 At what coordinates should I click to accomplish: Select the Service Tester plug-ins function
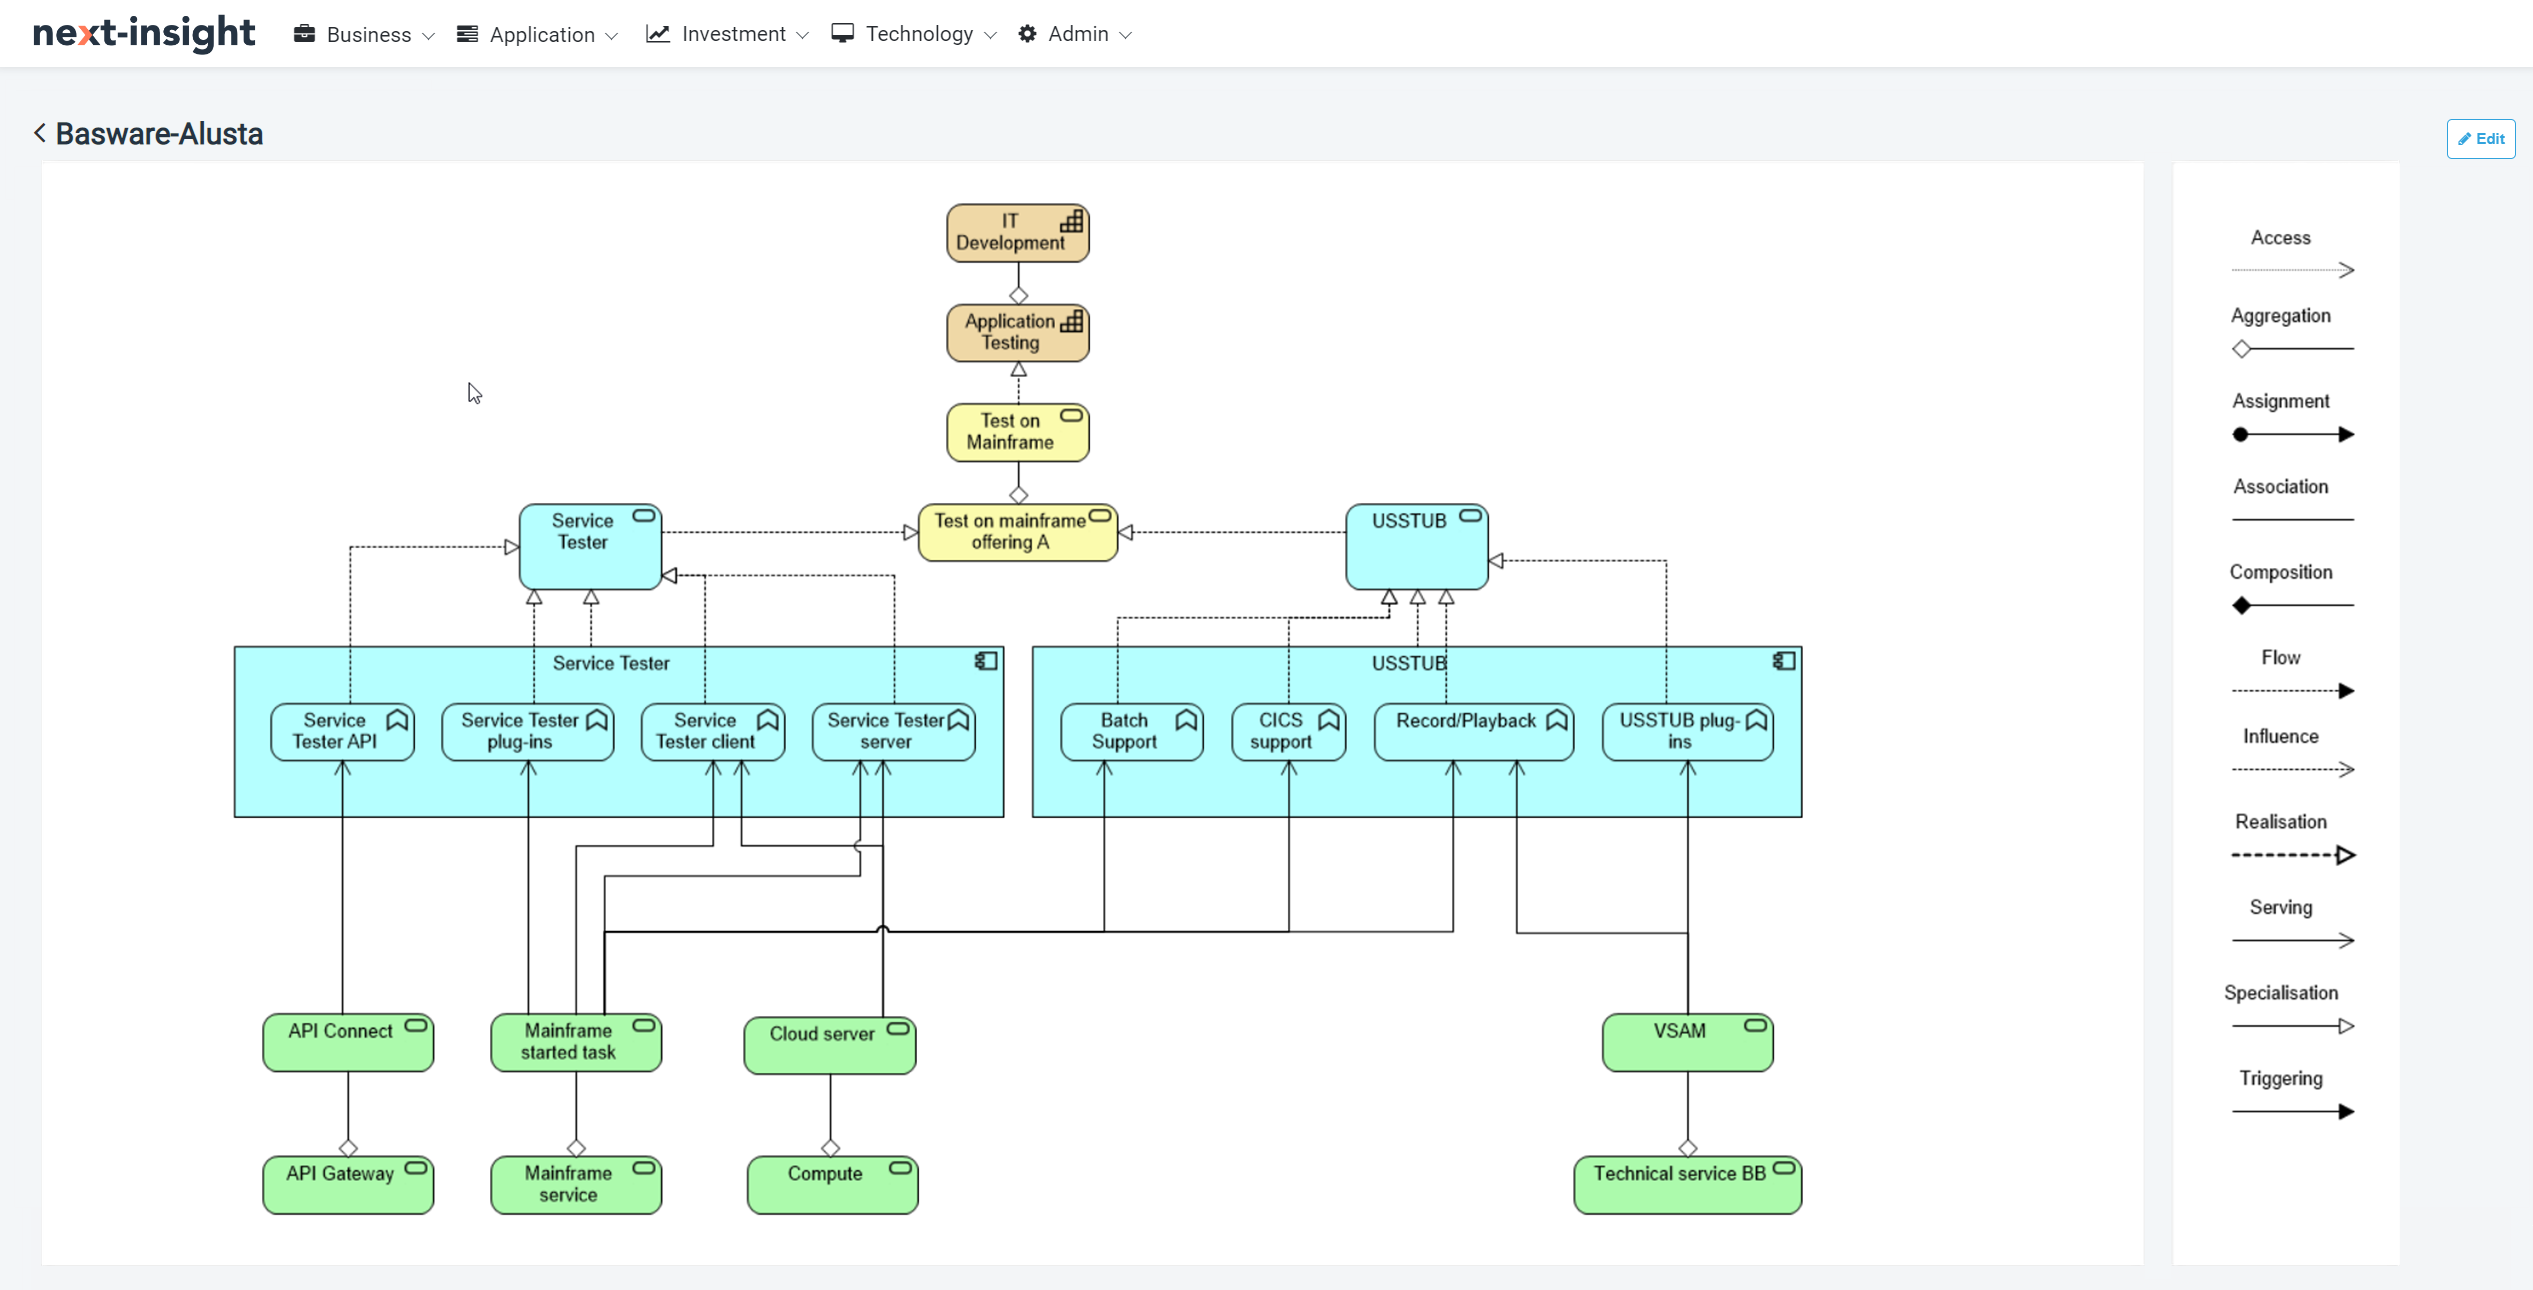point(527,732)
